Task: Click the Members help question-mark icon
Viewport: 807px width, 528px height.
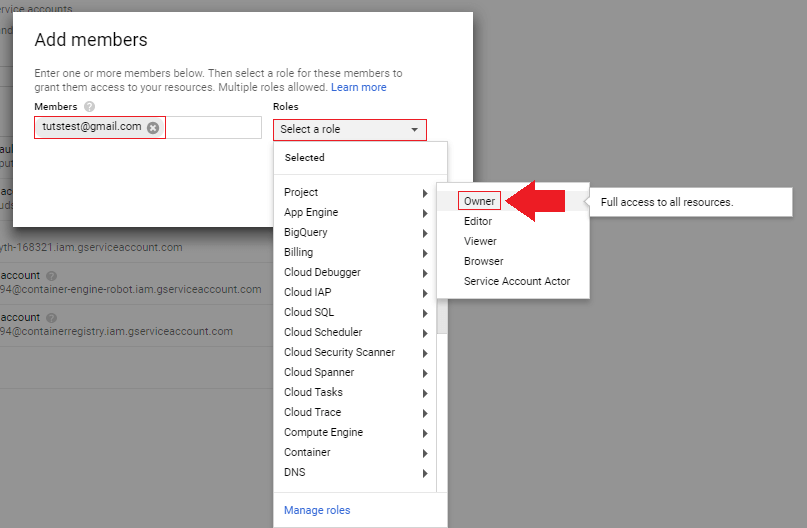Action: pos(90,107)
